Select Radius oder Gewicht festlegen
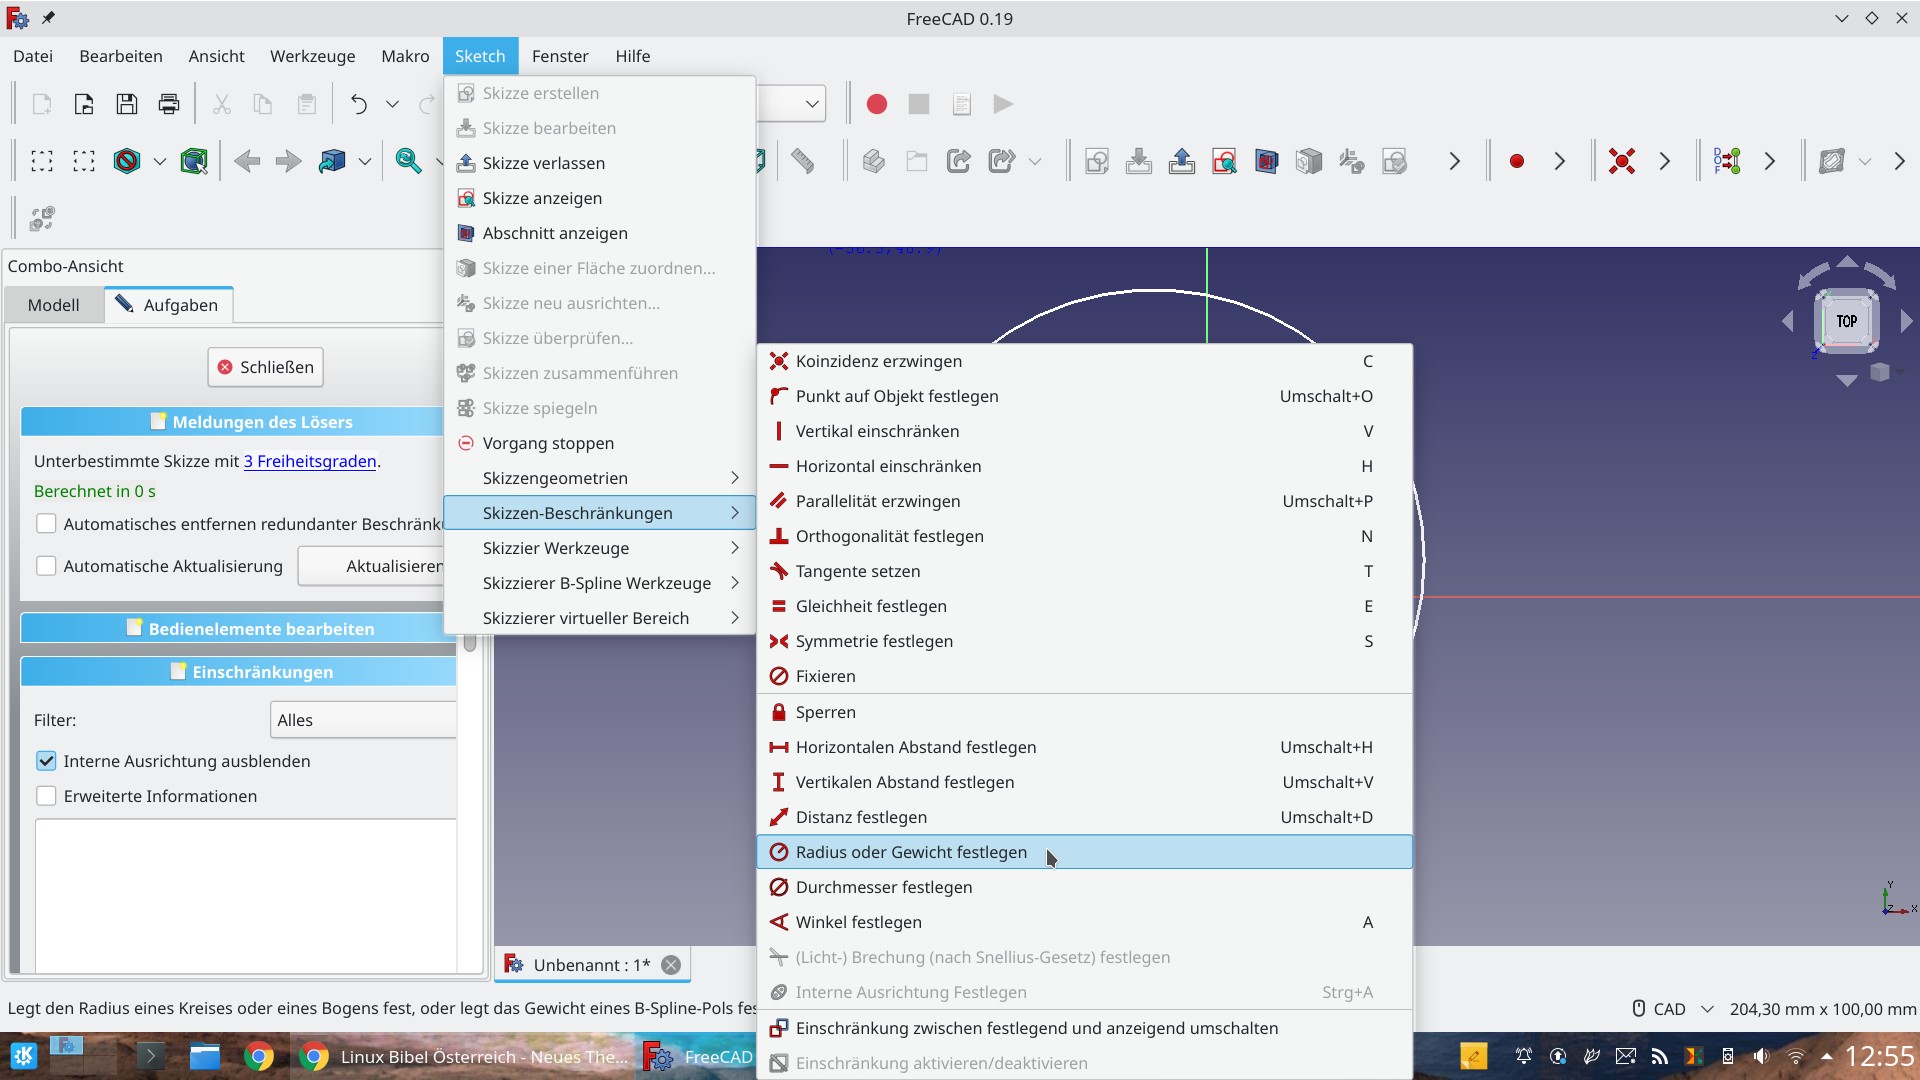The width and height of the screenshot is (1920, 1080). click(1085, 852)
